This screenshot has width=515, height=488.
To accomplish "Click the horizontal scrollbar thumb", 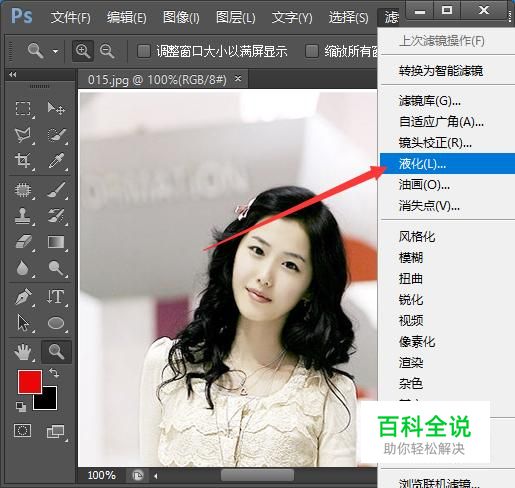I will coord(257,476).
